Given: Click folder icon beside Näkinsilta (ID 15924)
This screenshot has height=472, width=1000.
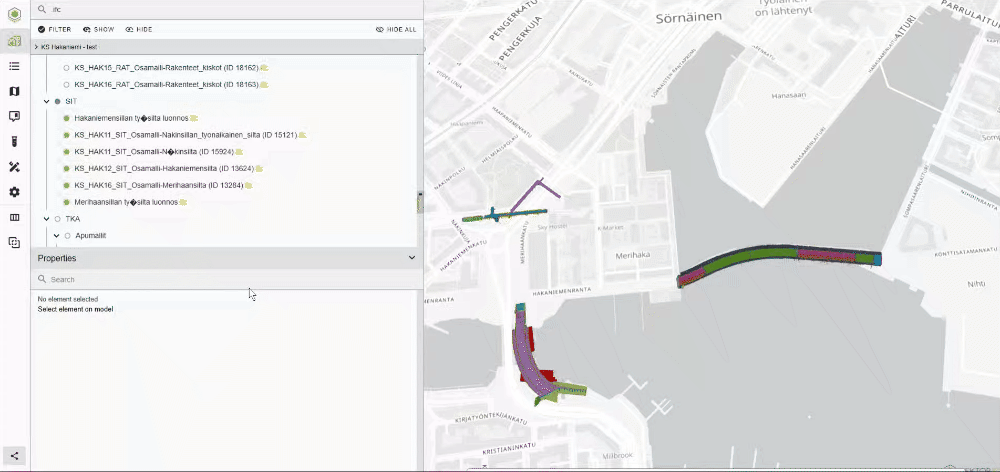Looking at the screenshot, I should (x=239, y=152).
